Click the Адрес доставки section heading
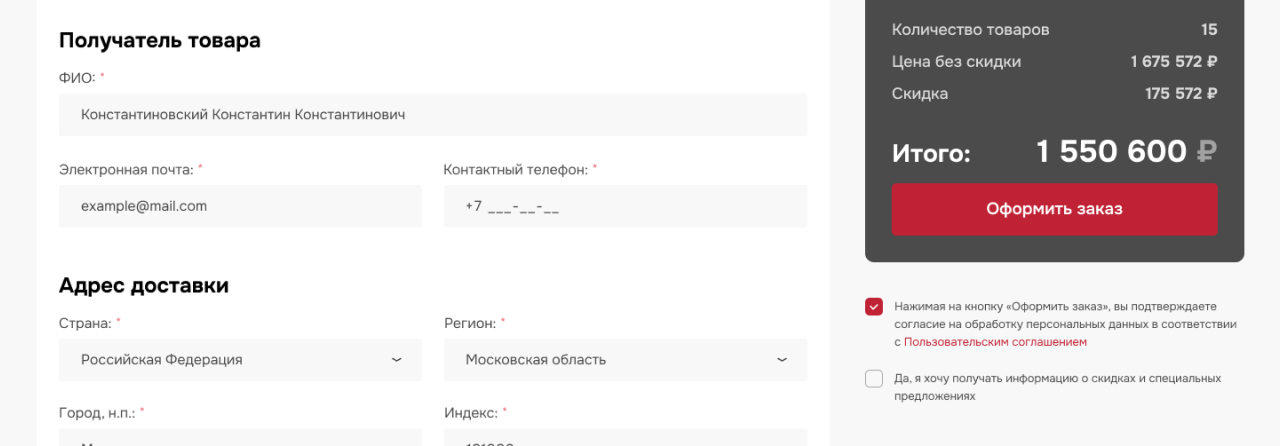Image resolution: width=1280 pixels, height=446 pixels. [x=144, y=286]
